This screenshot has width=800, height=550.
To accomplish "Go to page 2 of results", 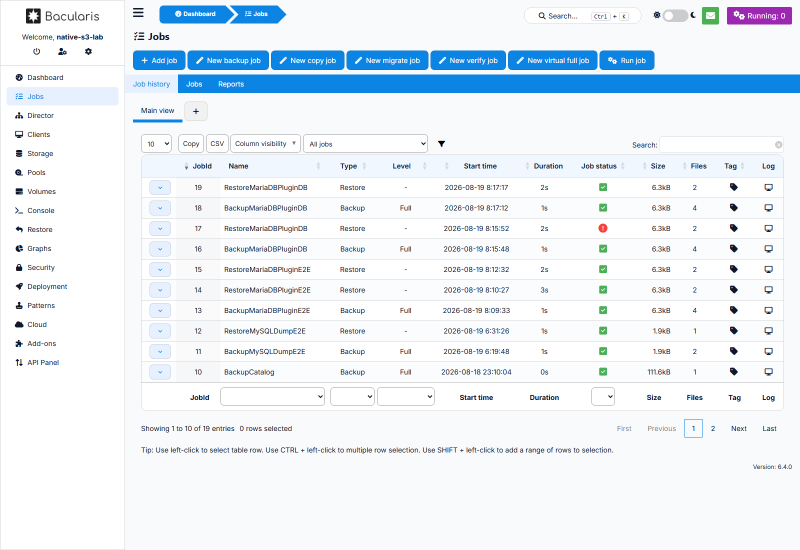I will [x=713, y=429].
